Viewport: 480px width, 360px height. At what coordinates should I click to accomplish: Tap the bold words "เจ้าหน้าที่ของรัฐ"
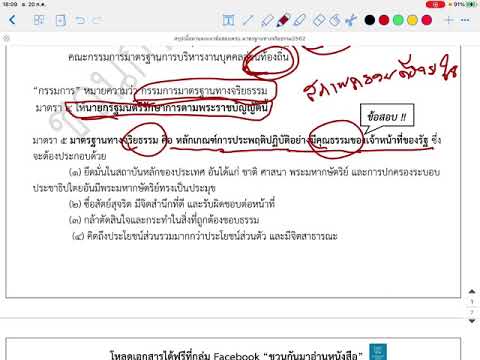pyautogui.click(x=396, y=140)
